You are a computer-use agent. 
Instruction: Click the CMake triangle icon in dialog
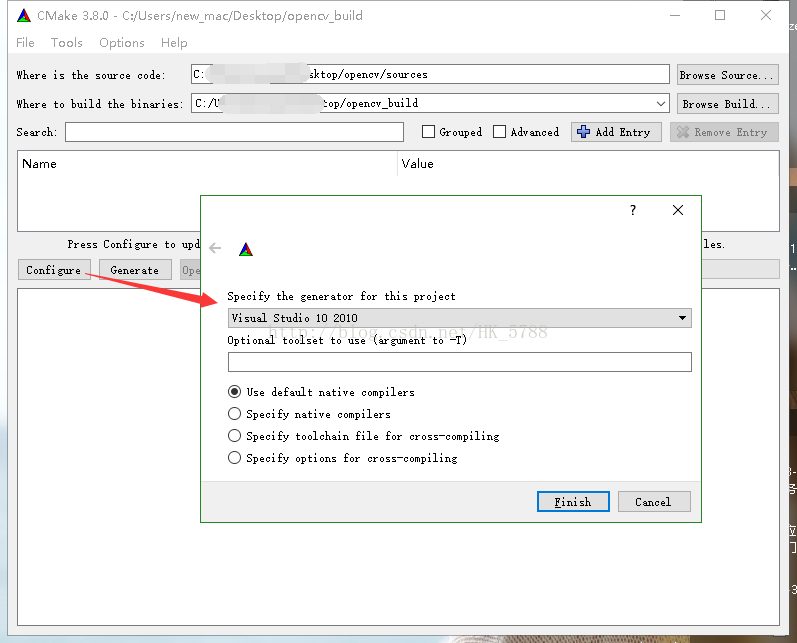tap(246, 249)
